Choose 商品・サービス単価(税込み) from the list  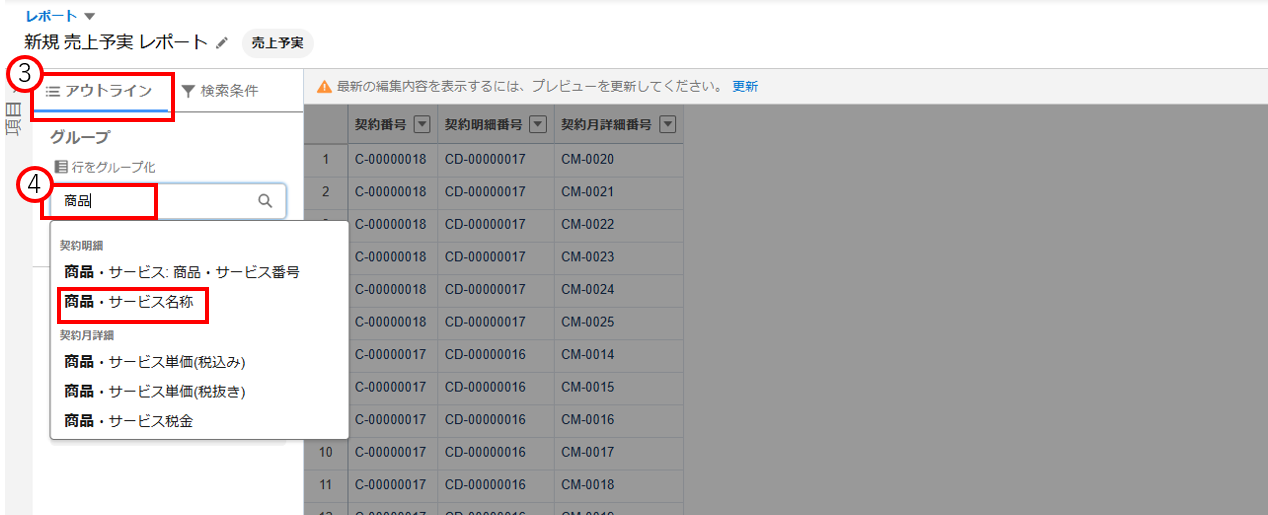(155, 362)
